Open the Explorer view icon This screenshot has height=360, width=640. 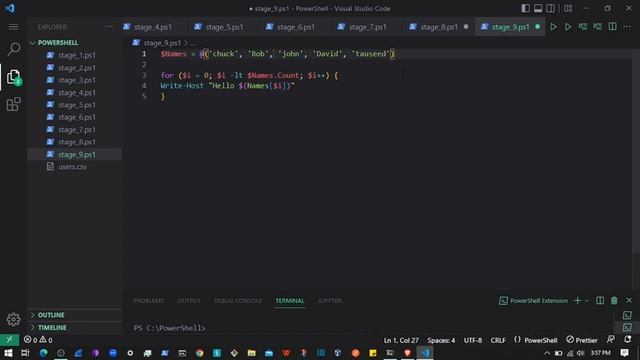[x=13, y=77]
